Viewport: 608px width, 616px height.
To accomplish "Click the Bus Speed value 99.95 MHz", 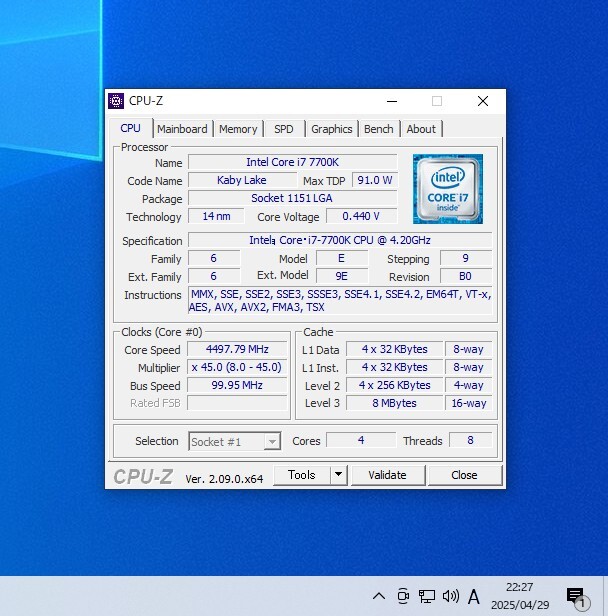I will 237,385.
